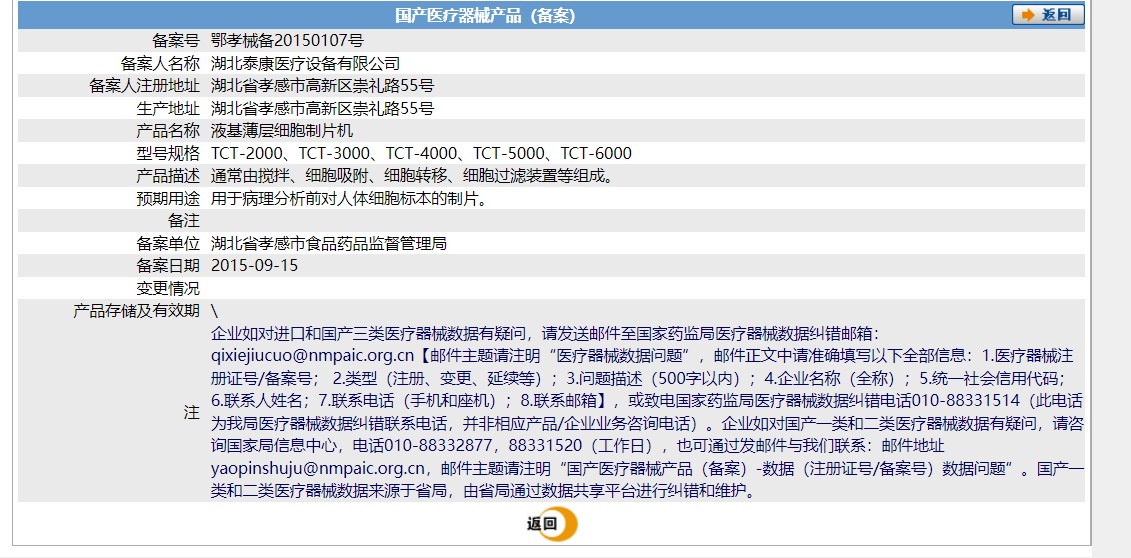Click the 产品存储及有效期 label
The image size is (1131, 558).
pos(136,311)
